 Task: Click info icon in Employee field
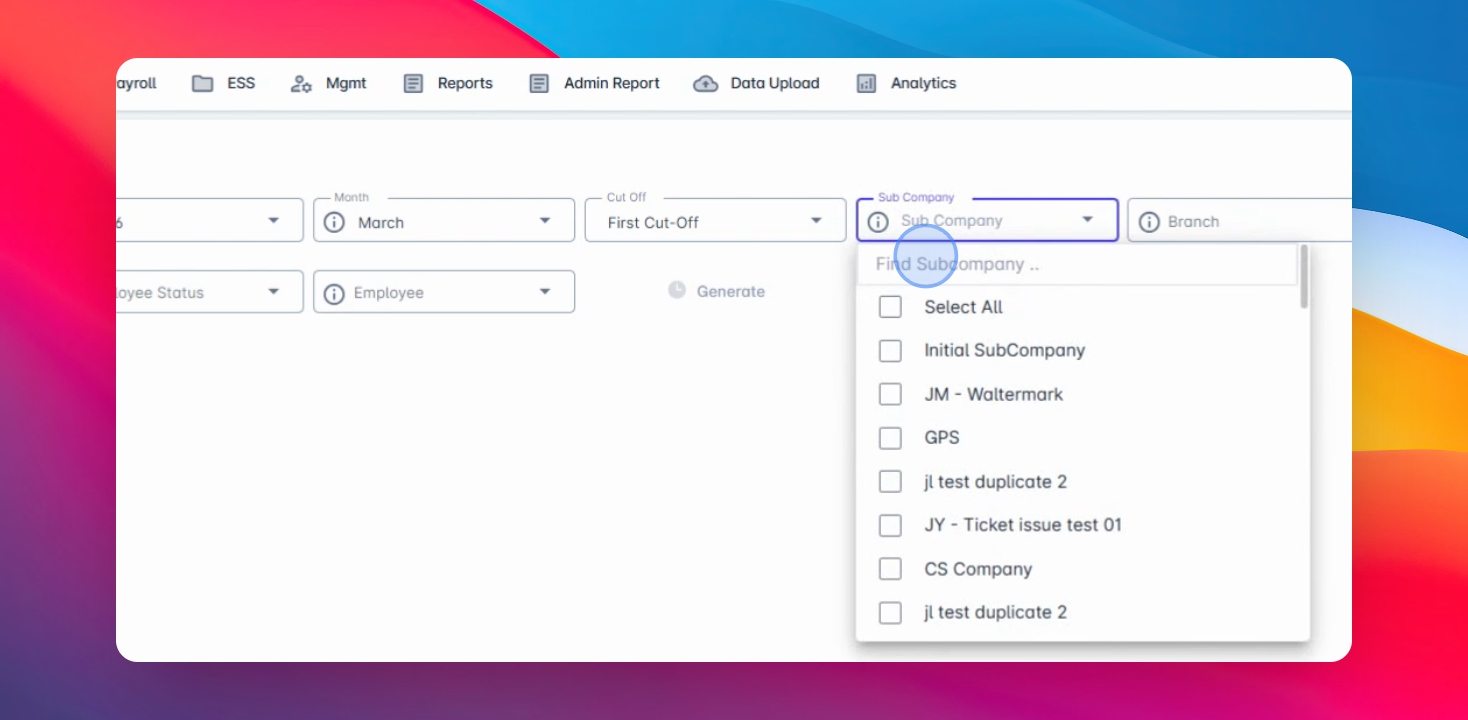tap(334, 293)
